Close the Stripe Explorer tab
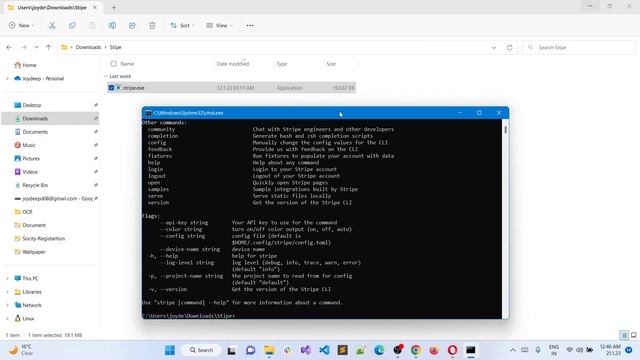The height and width of the screenshot is (360, 640). pos(95,7)
